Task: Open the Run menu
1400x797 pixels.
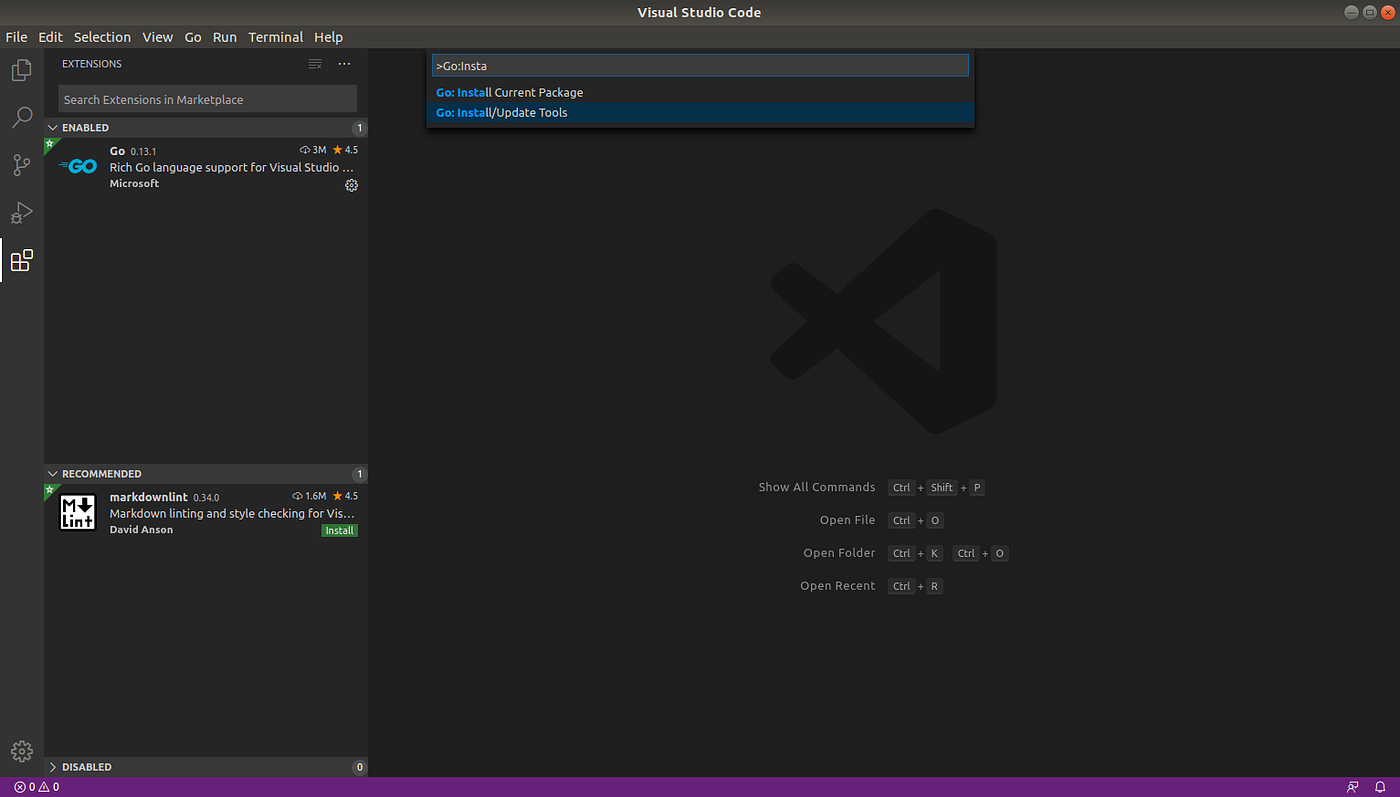Action: pyautogui.click(x=225, y=37)
